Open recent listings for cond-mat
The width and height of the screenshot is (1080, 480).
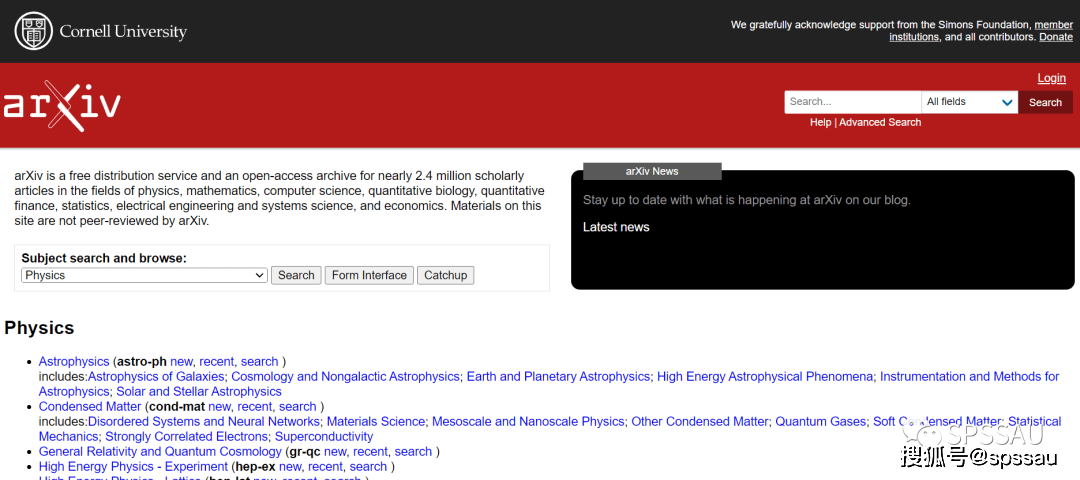click(255, 406)
